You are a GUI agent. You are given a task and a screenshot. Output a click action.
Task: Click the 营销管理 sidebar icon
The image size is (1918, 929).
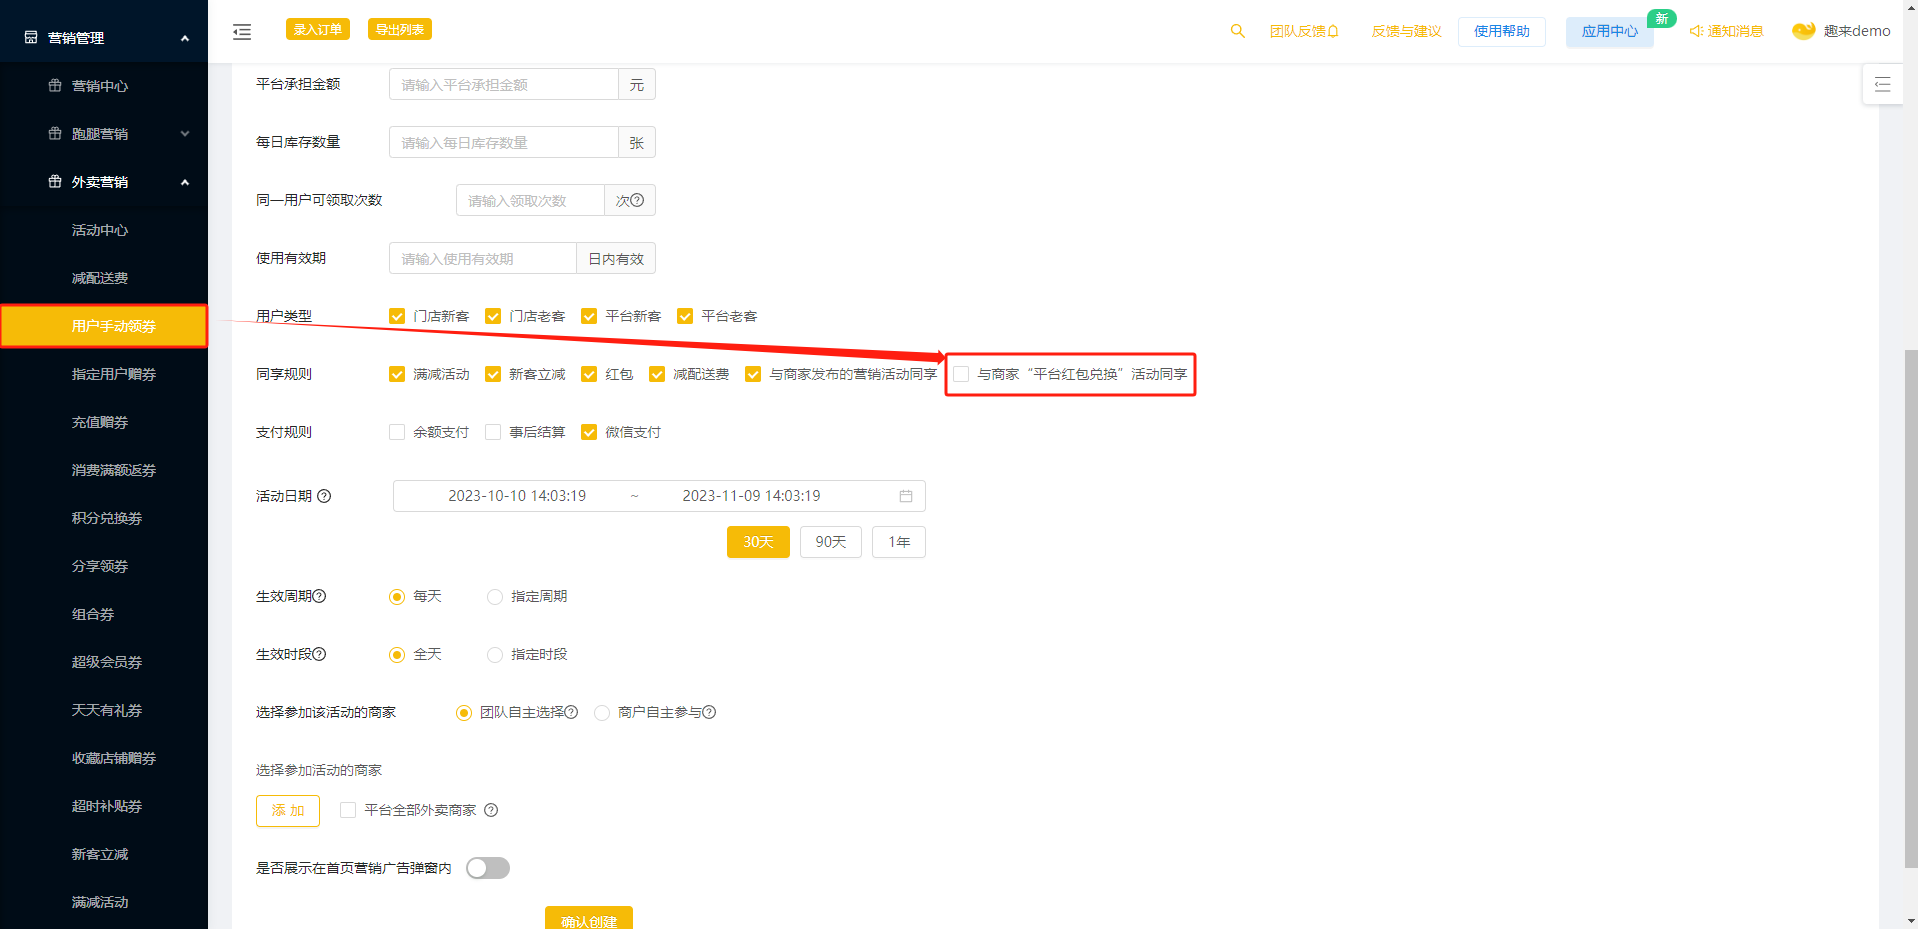31,37
